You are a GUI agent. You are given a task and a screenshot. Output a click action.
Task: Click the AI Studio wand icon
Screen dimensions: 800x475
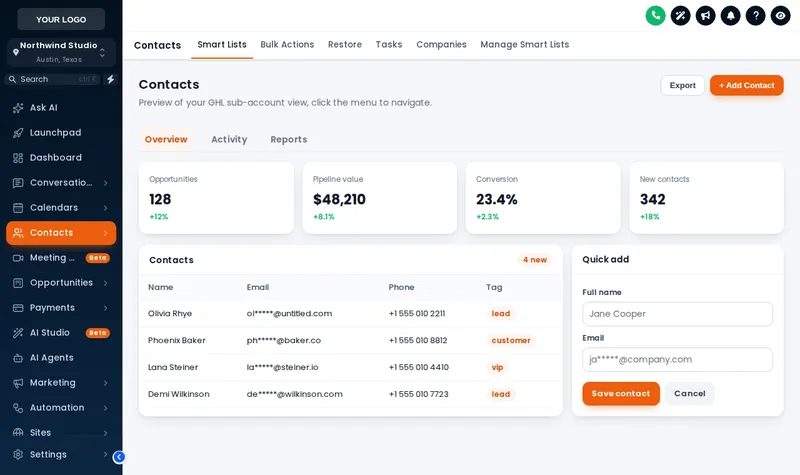click(x=18, y=333)
